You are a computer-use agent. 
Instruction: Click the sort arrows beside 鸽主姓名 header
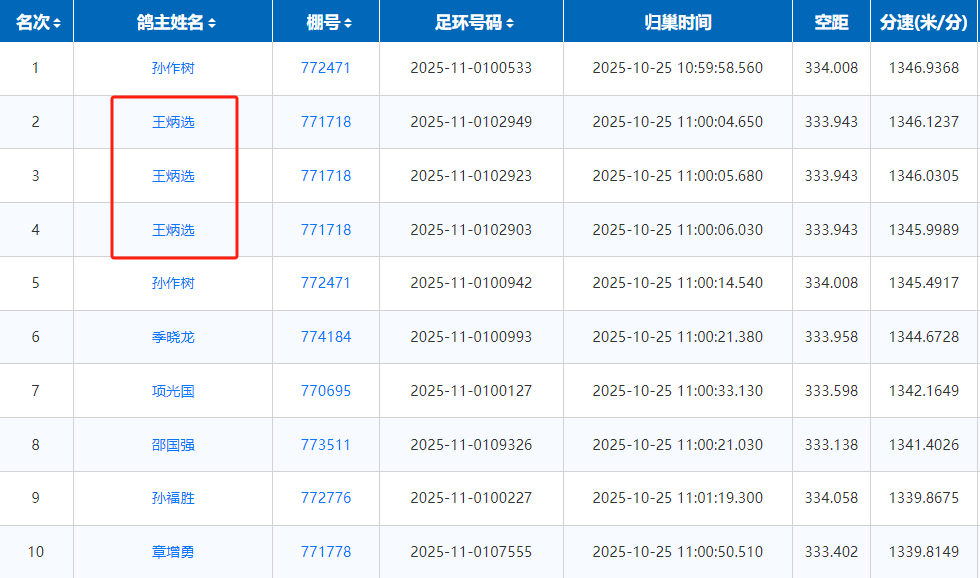(x=212, y=23)
